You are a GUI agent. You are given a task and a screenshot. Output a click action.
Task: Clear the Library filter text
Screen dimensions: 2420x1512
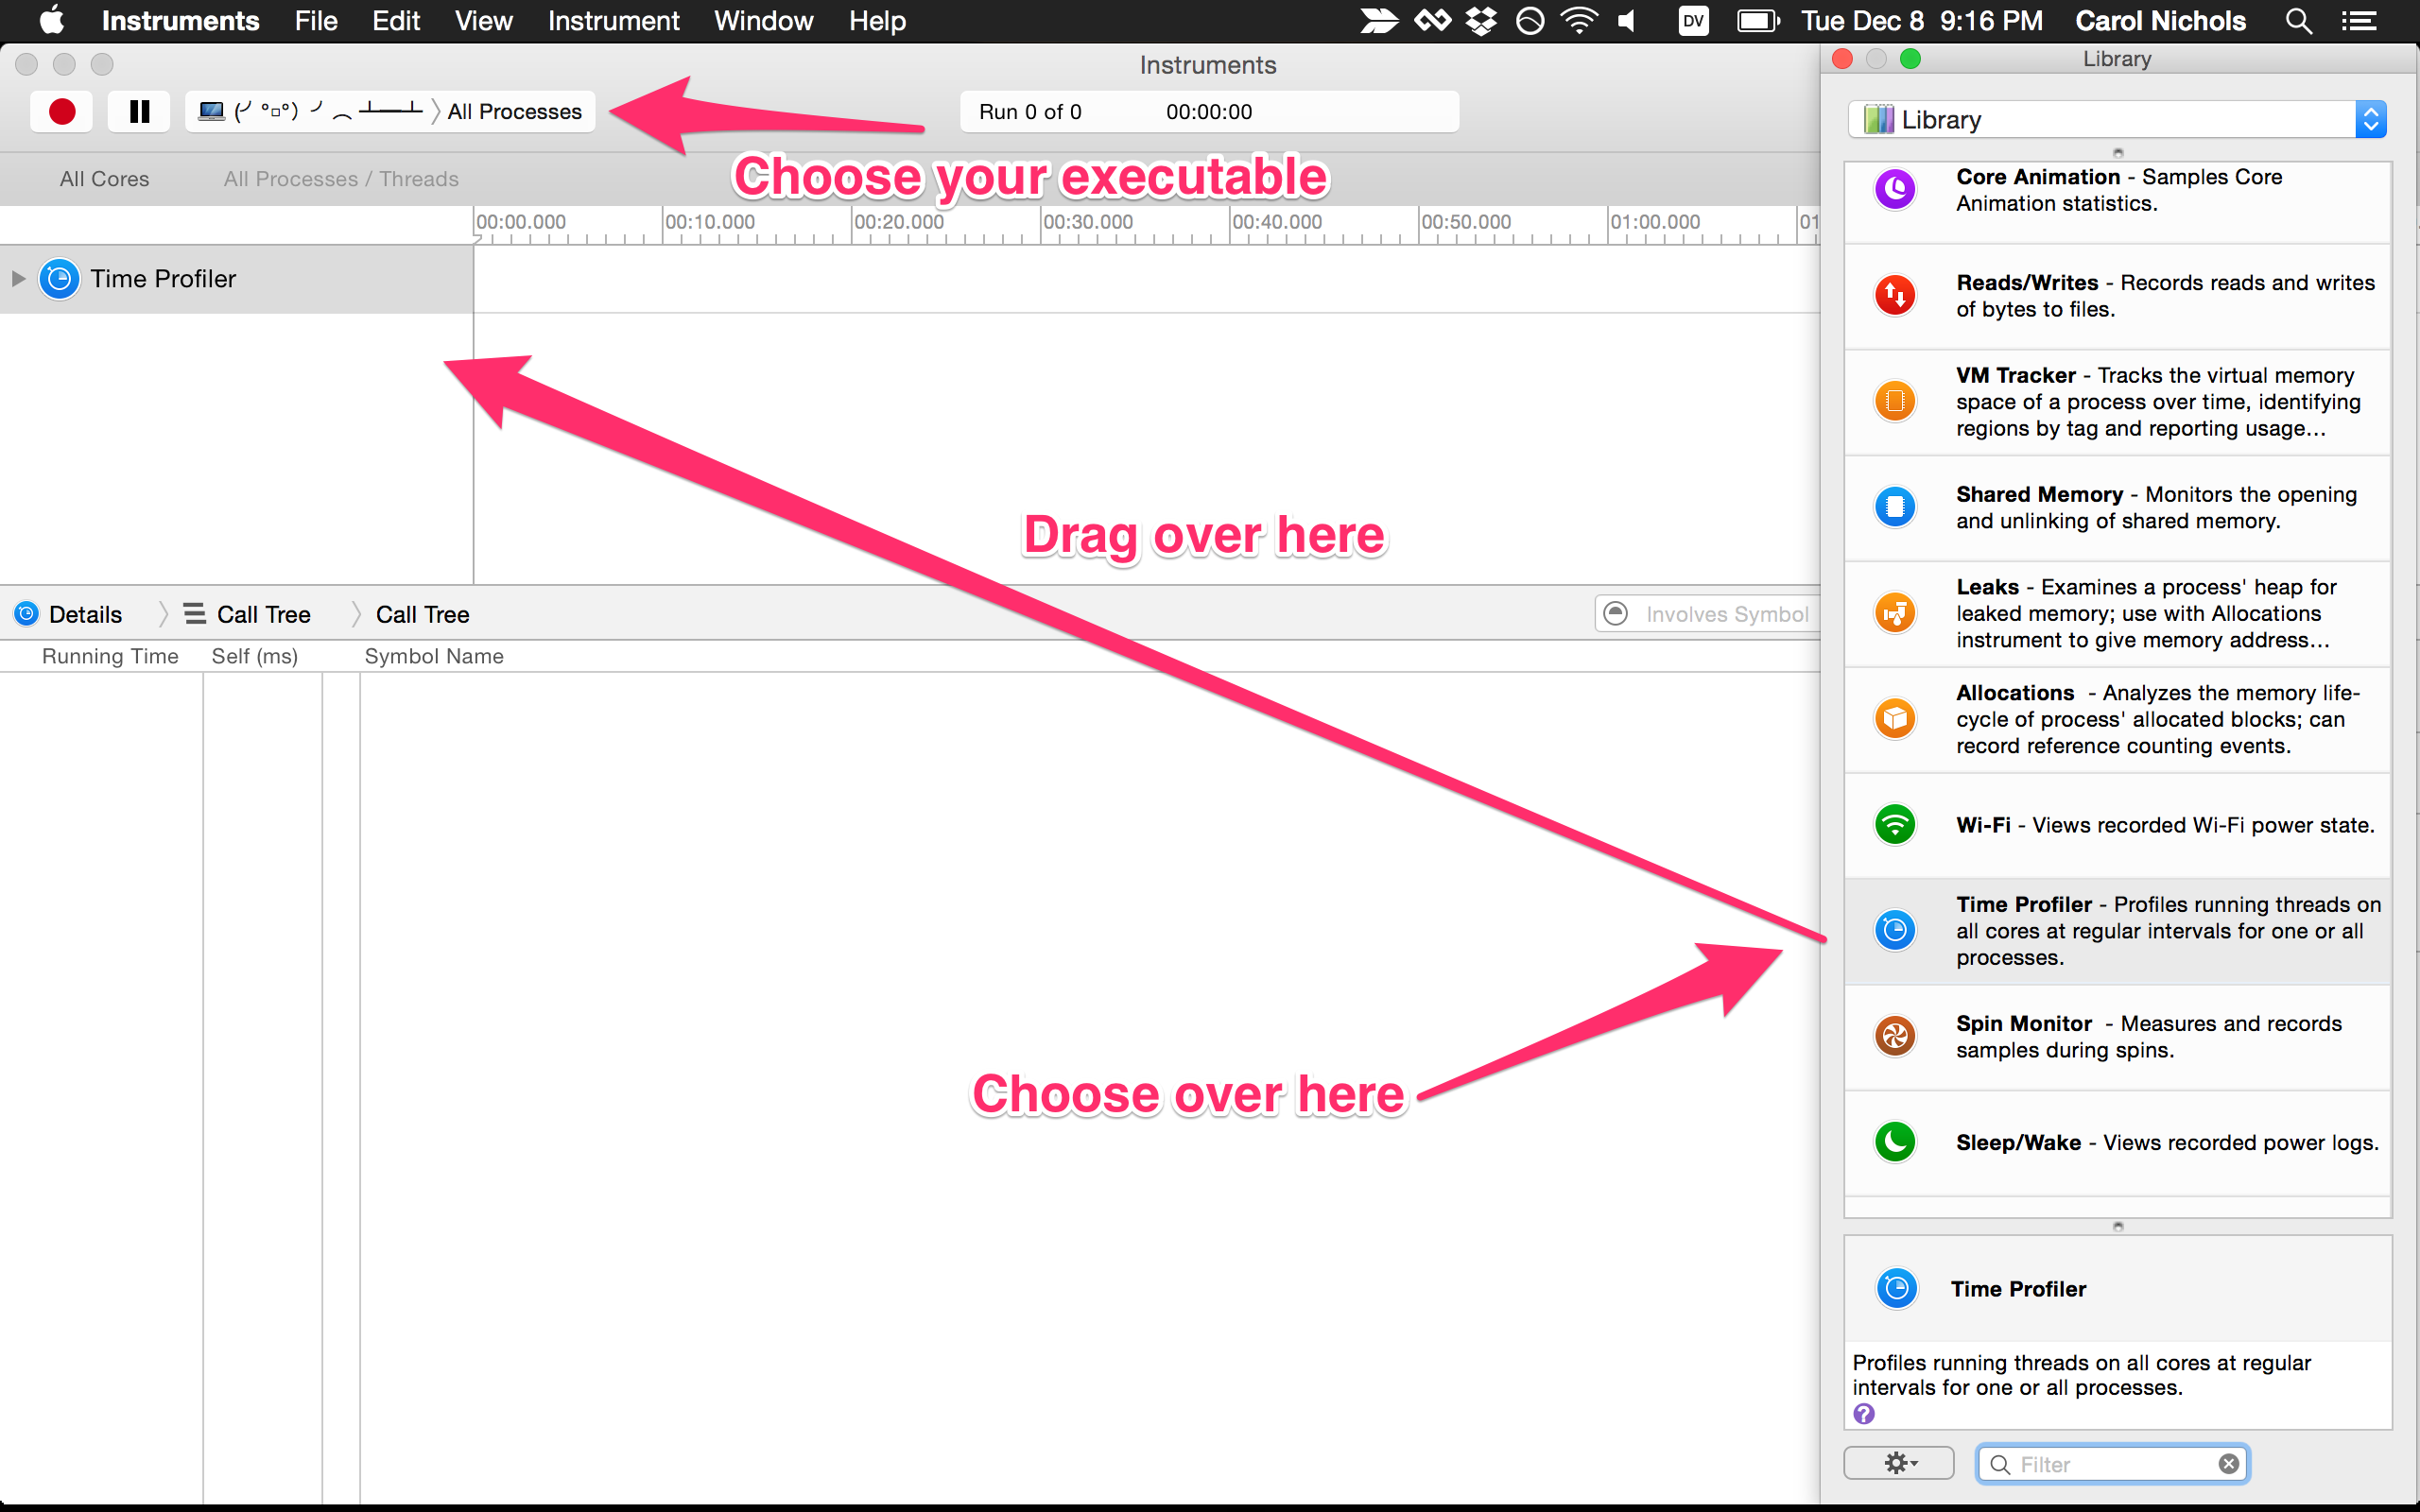coord(2229,1464)
